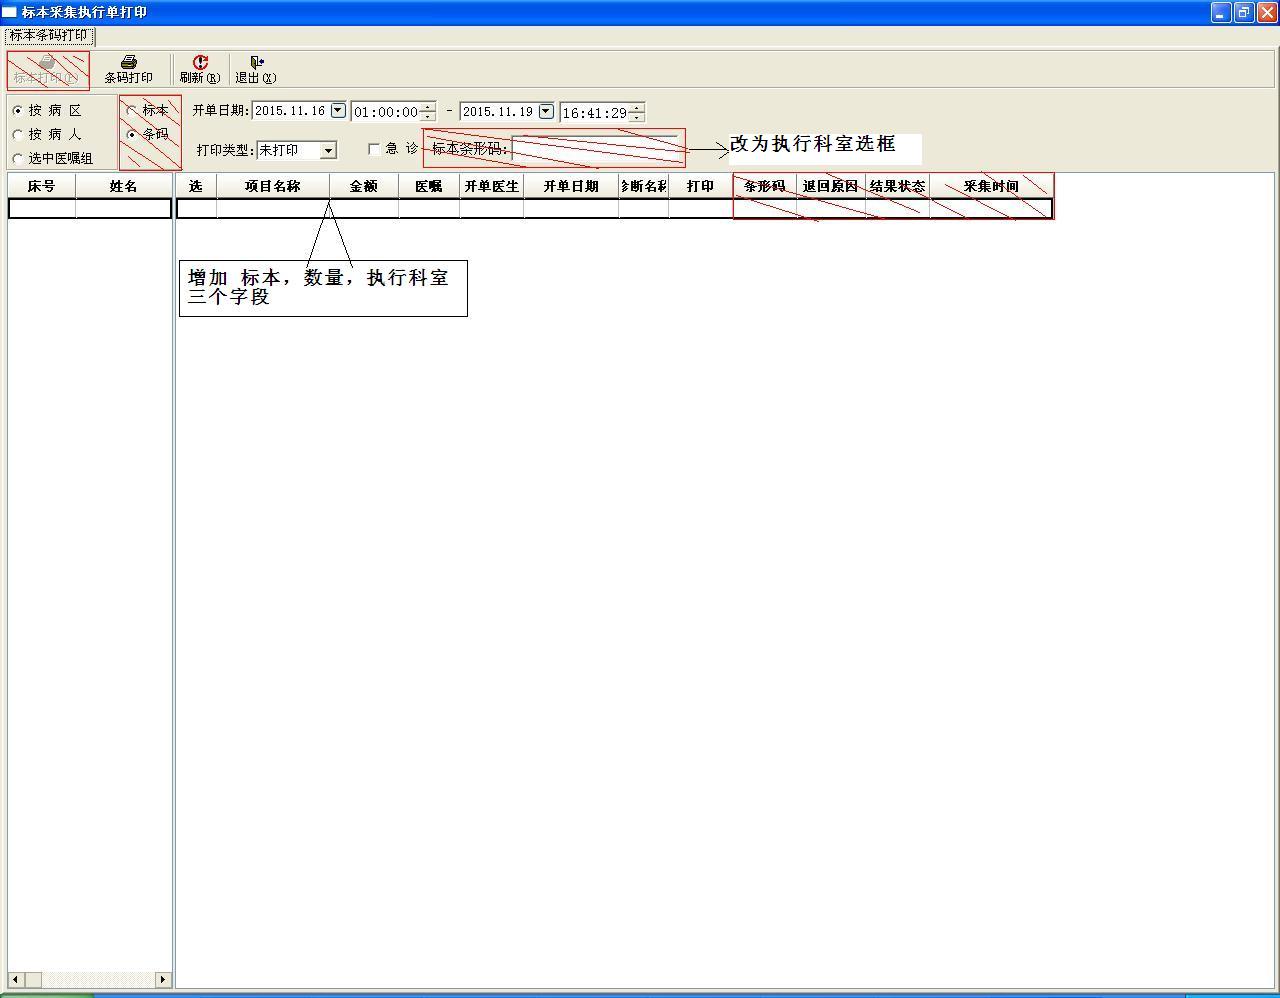Close the 标本采集执行单打印 window
1280x998 pixels.
pyautogui.click(x=1267, y=12)
